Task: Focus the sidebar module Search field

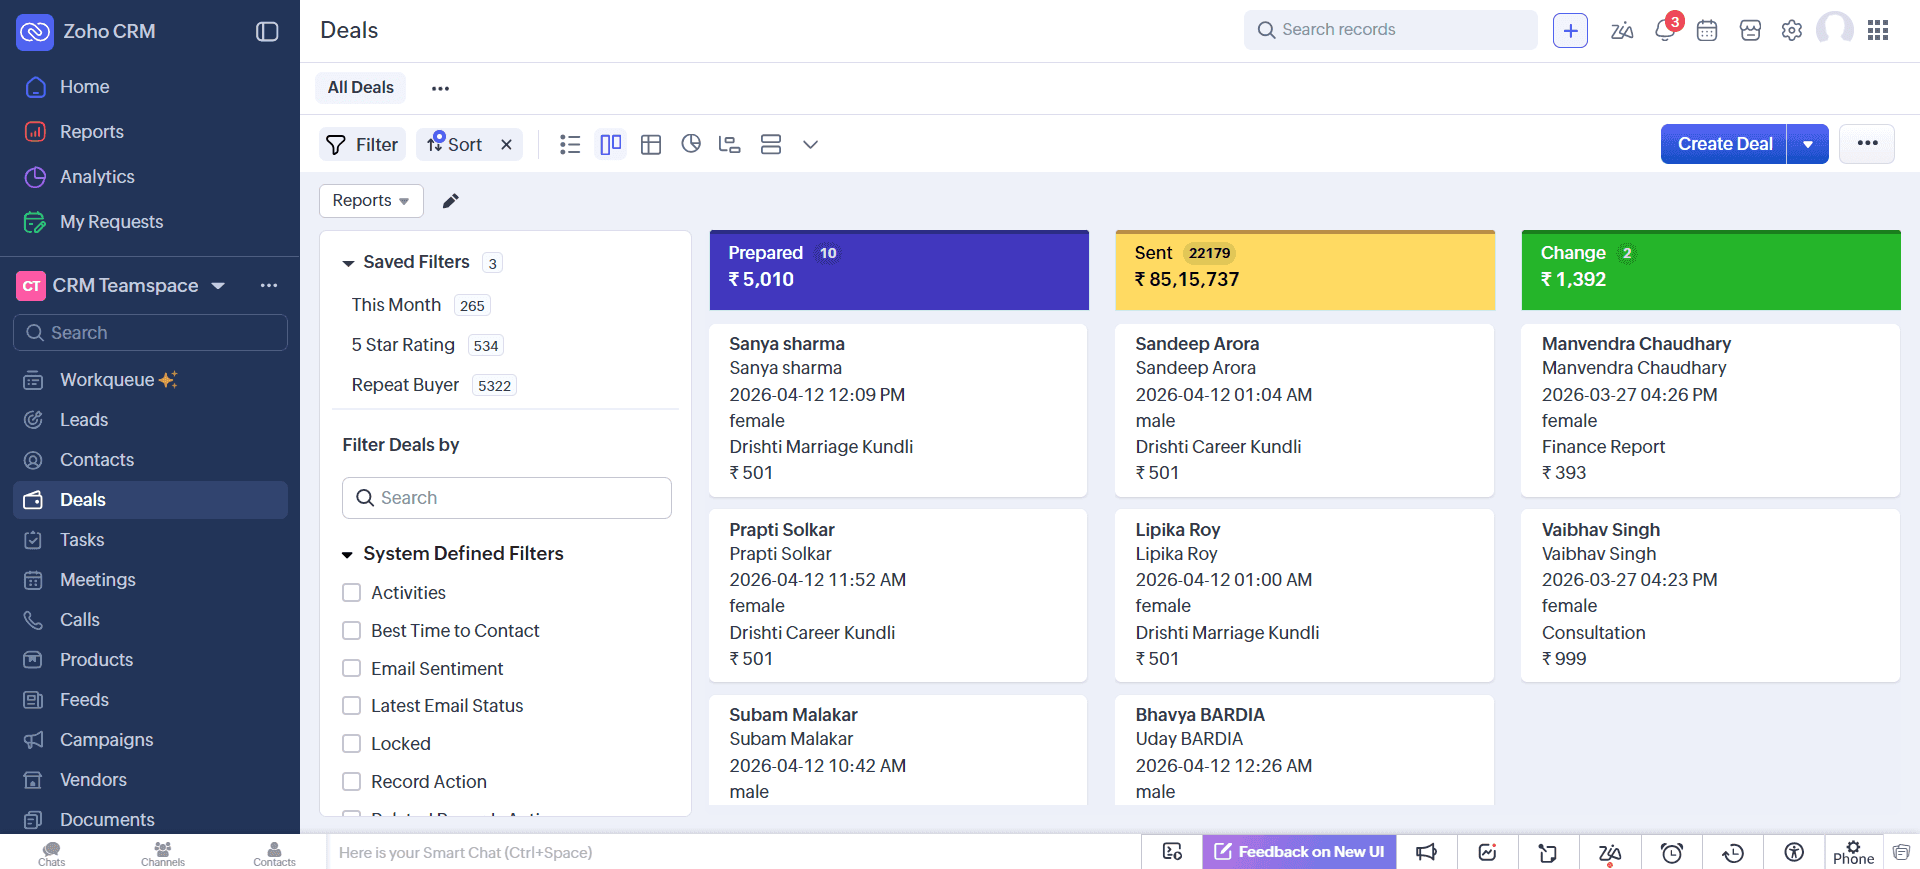Action: click(x=150, y=333)
